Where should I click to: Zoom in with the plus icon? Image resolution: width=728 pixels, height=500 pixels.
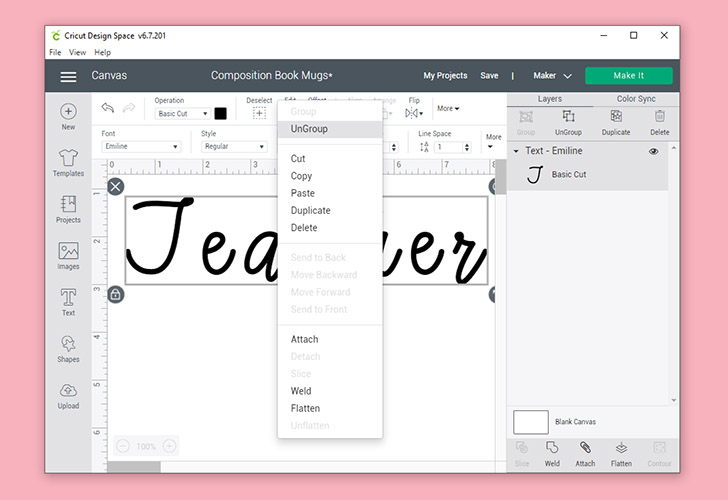click(169, 446)
